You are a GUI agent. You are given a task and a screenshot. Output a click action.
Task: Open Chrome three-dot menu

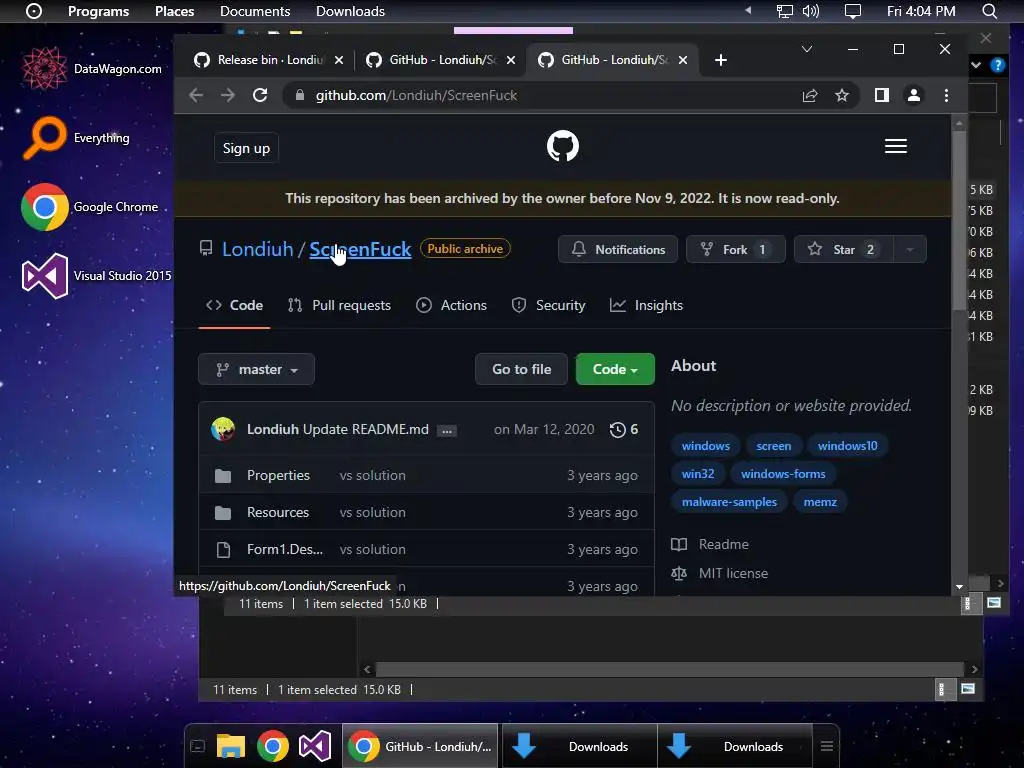tap(946, 95)
